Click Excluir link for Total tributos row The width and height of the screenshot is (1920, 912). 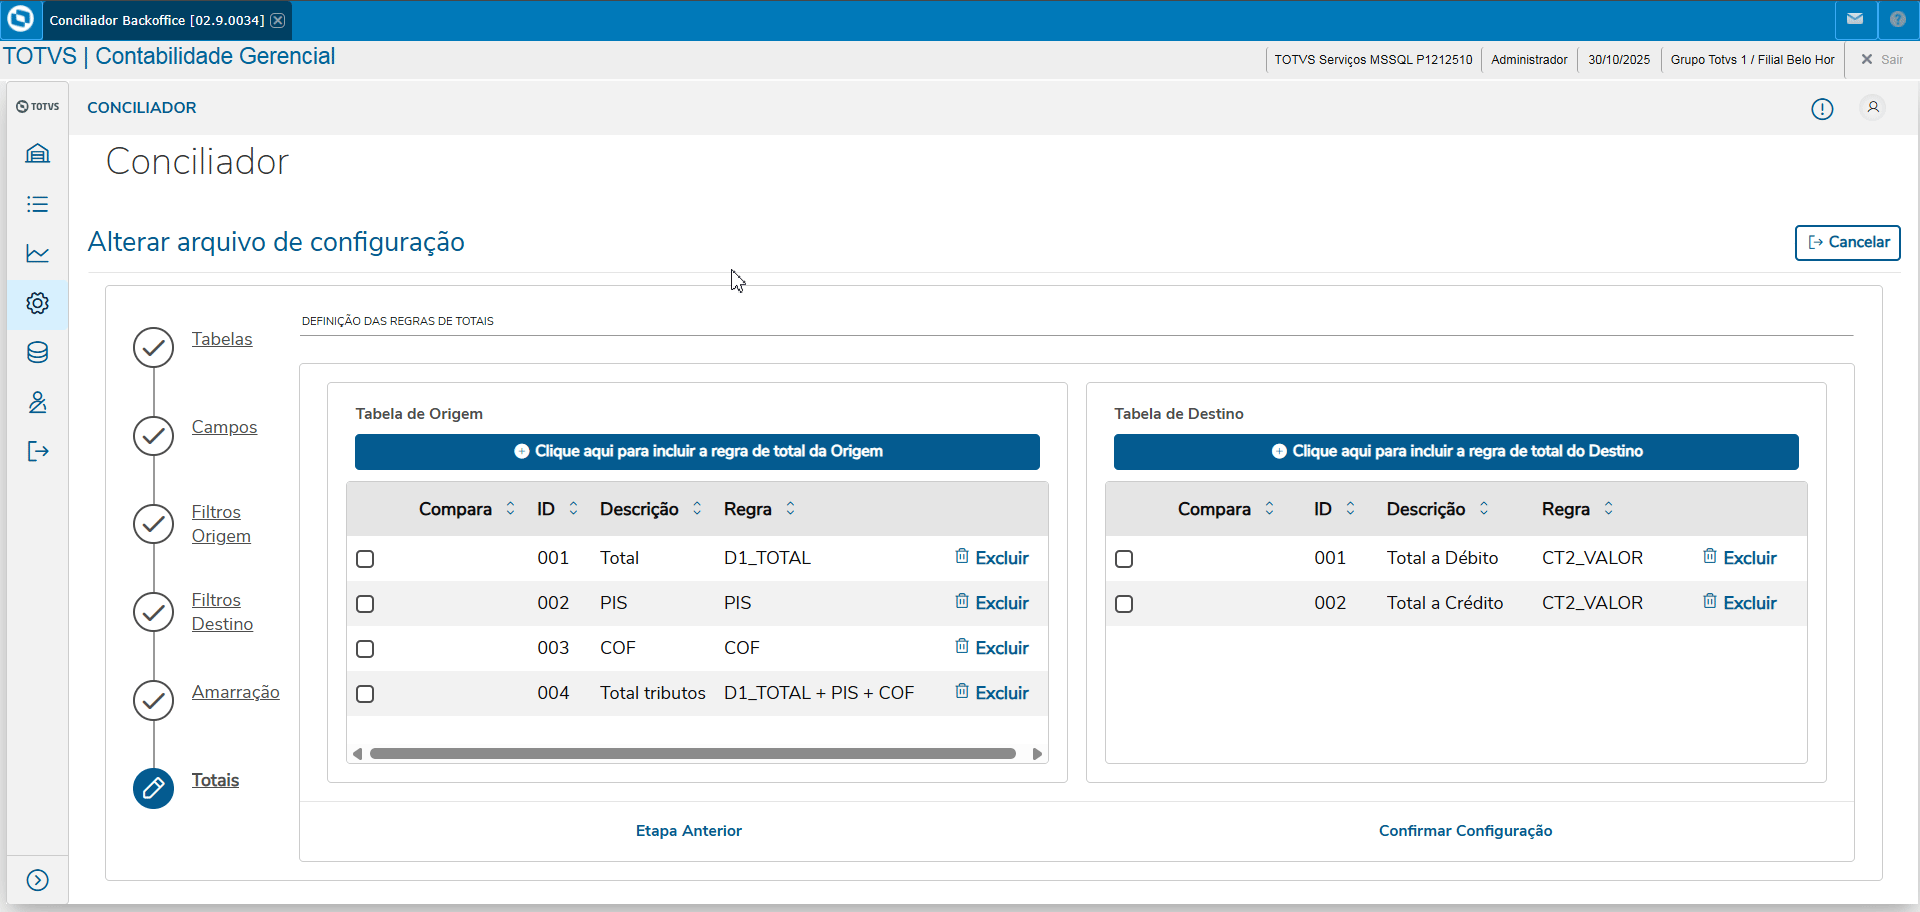point(1002,693)
